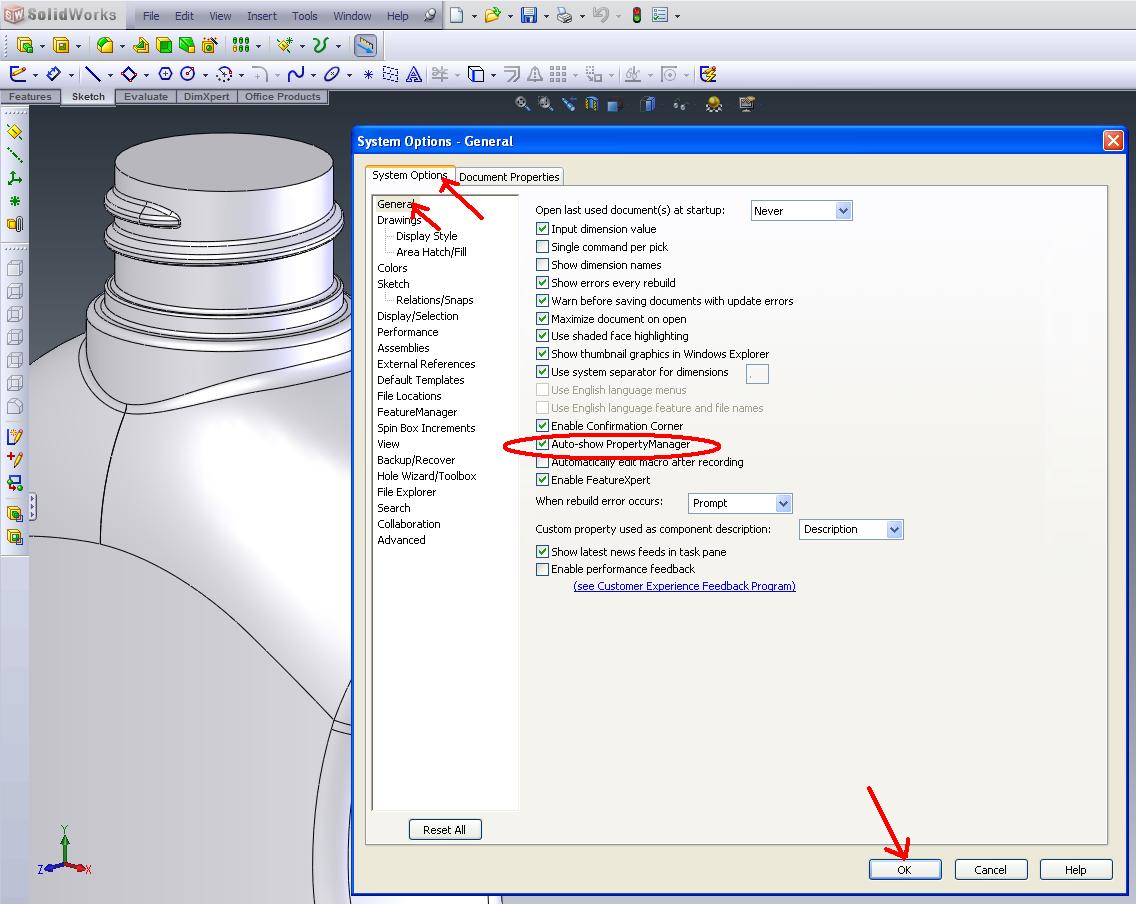Switch to the Document Properties tab
Image resolution: width=1136 pixels, height=904 pixels.
[509, 176]
